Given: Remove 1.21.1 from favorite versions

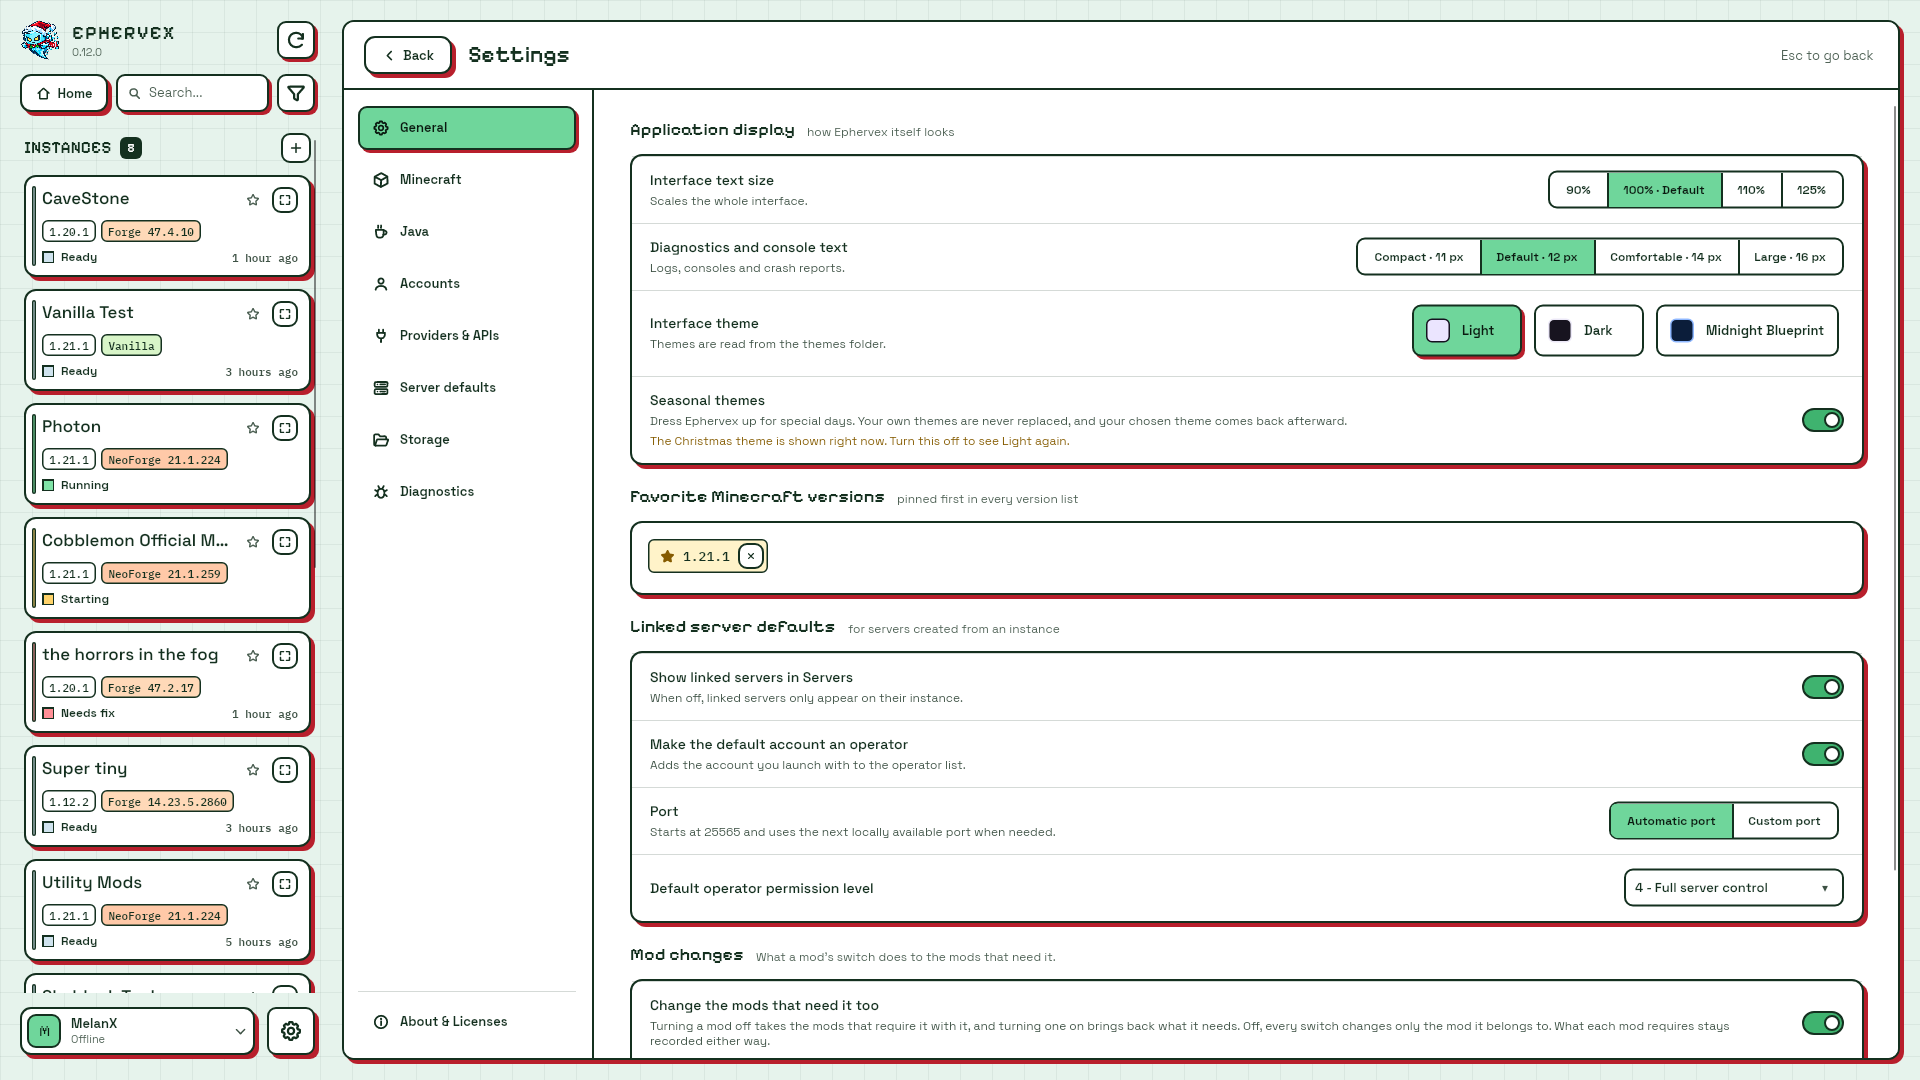Looking at the screenshot, I should (x=751, y=556).
